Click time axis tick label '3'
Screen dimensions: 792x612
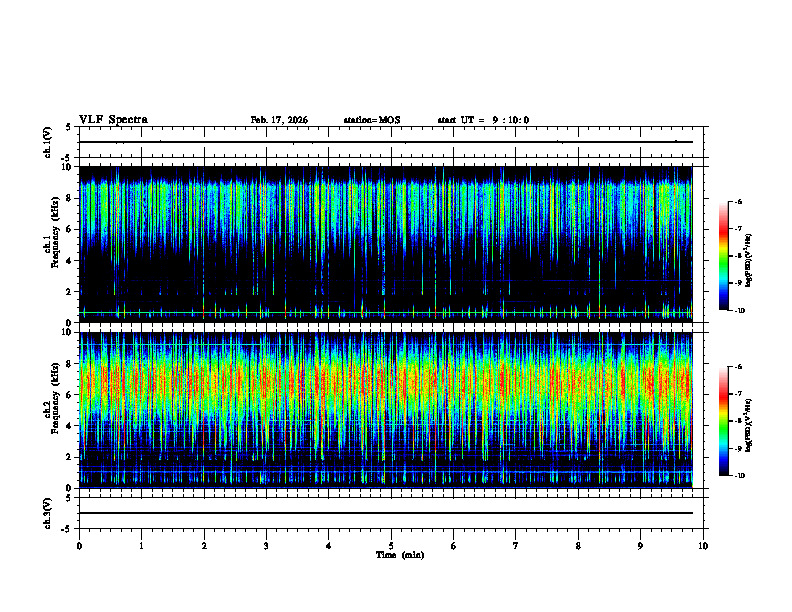266,546
